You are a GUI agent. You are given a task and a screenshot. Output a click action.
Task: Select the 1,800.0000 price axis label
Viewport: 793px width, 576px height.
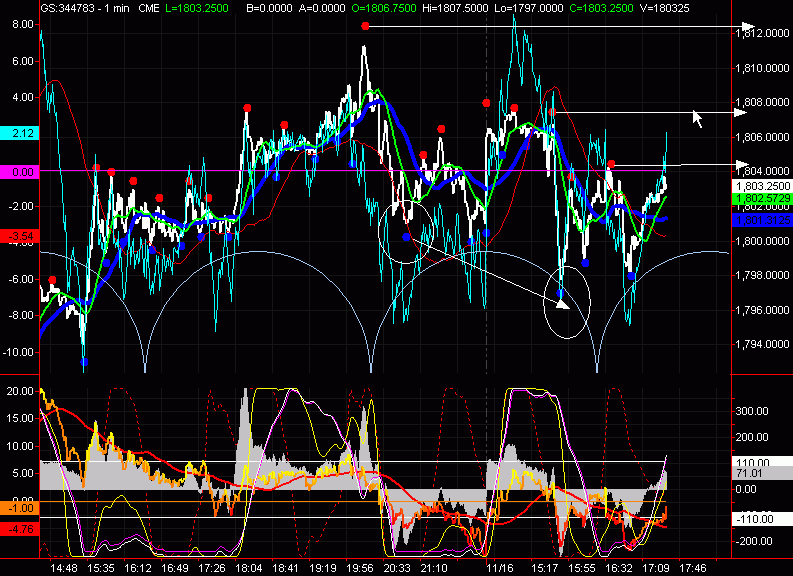(x=762, y=241)
